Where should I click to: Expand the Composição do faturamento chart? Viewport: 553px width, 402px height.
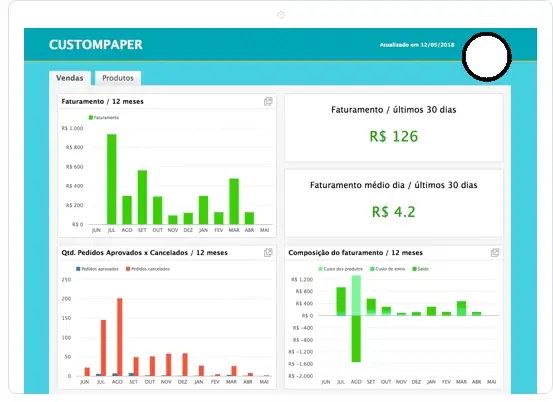[495, 252]
